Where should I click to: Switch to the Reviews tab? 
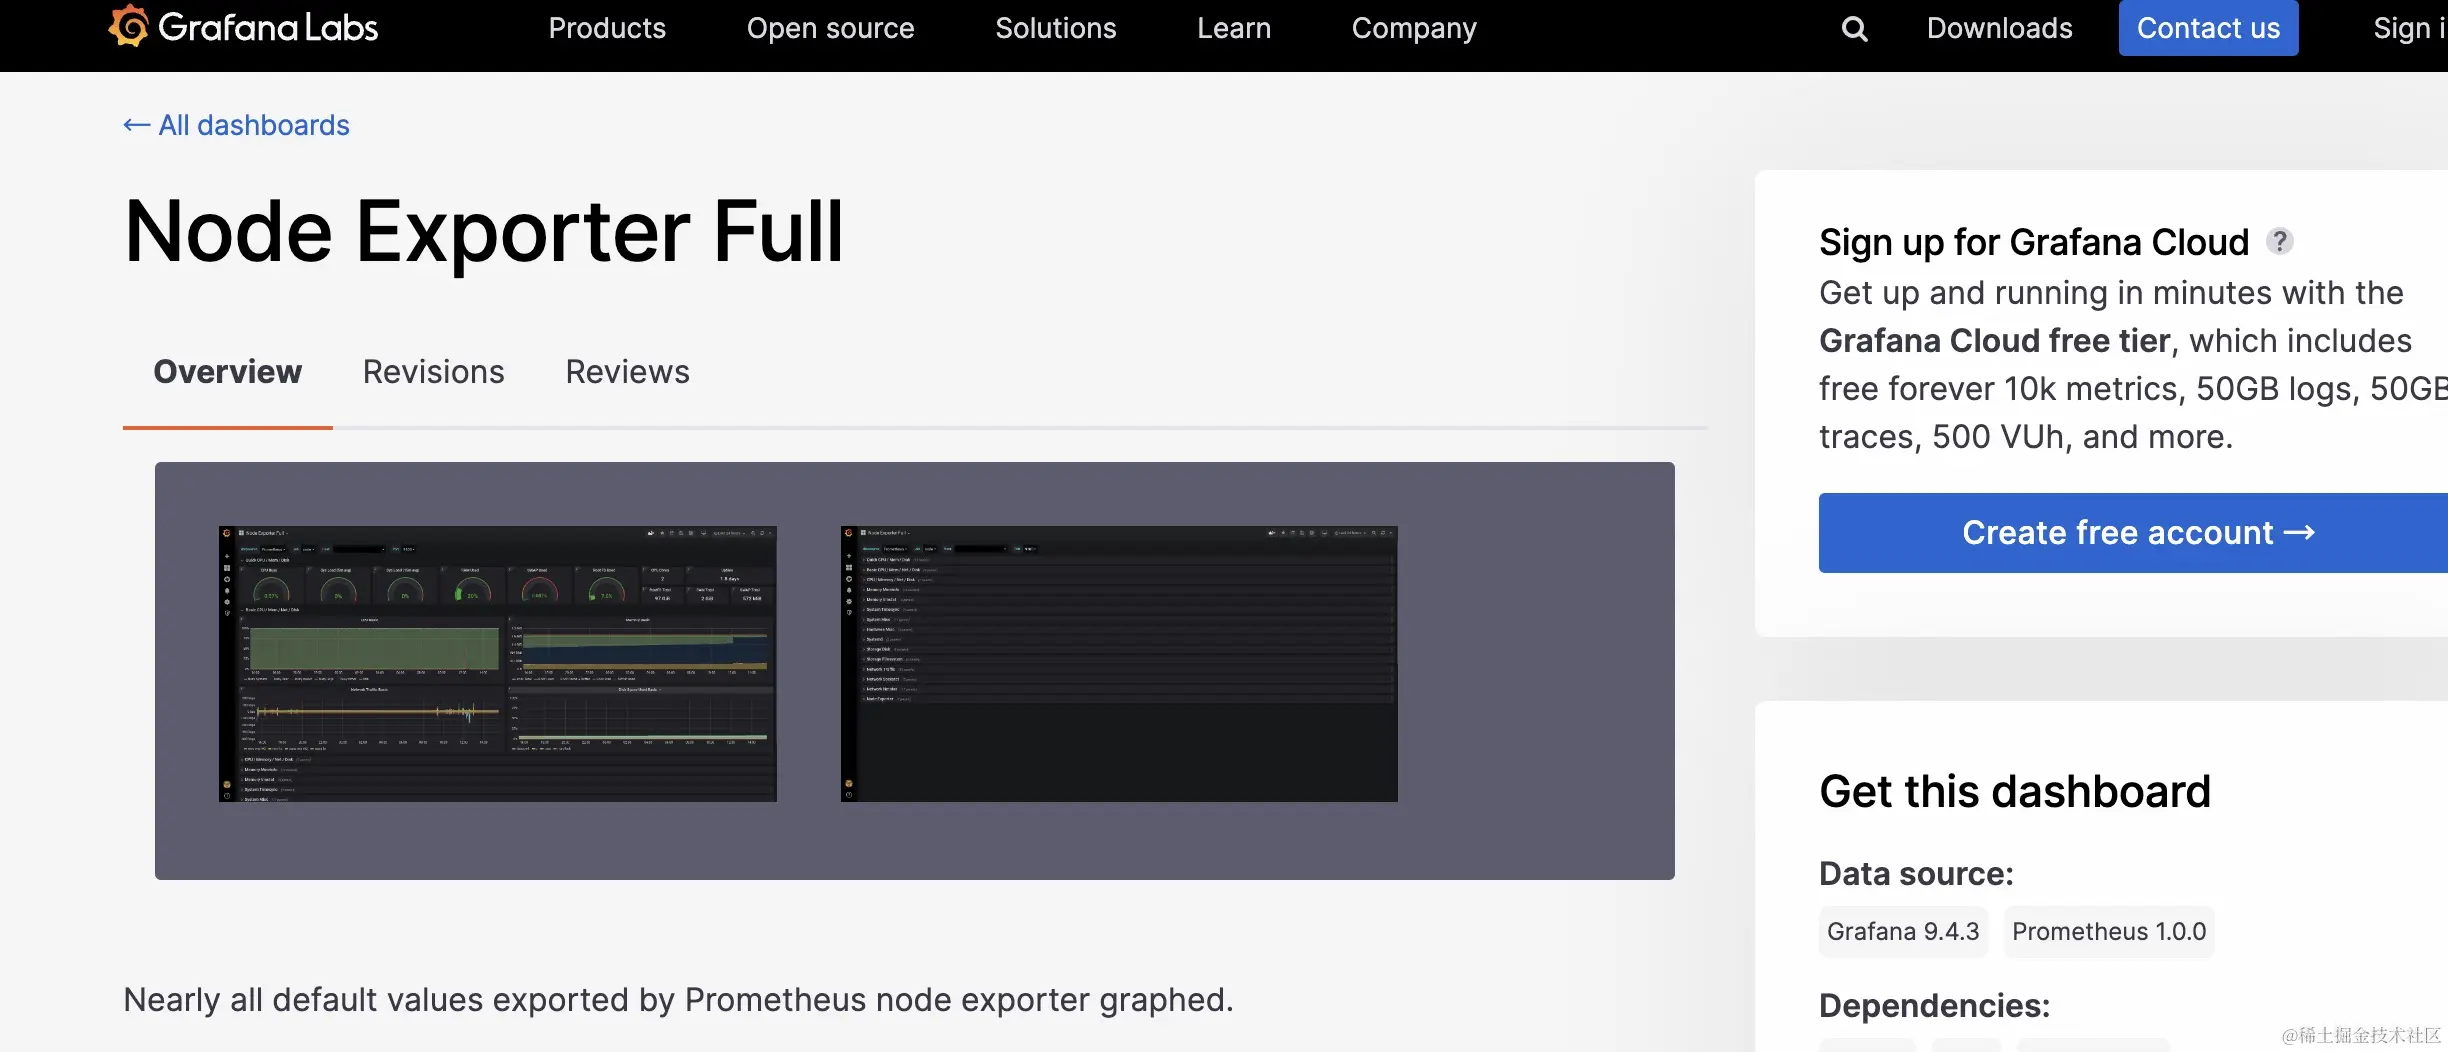(x=627, y=372)
